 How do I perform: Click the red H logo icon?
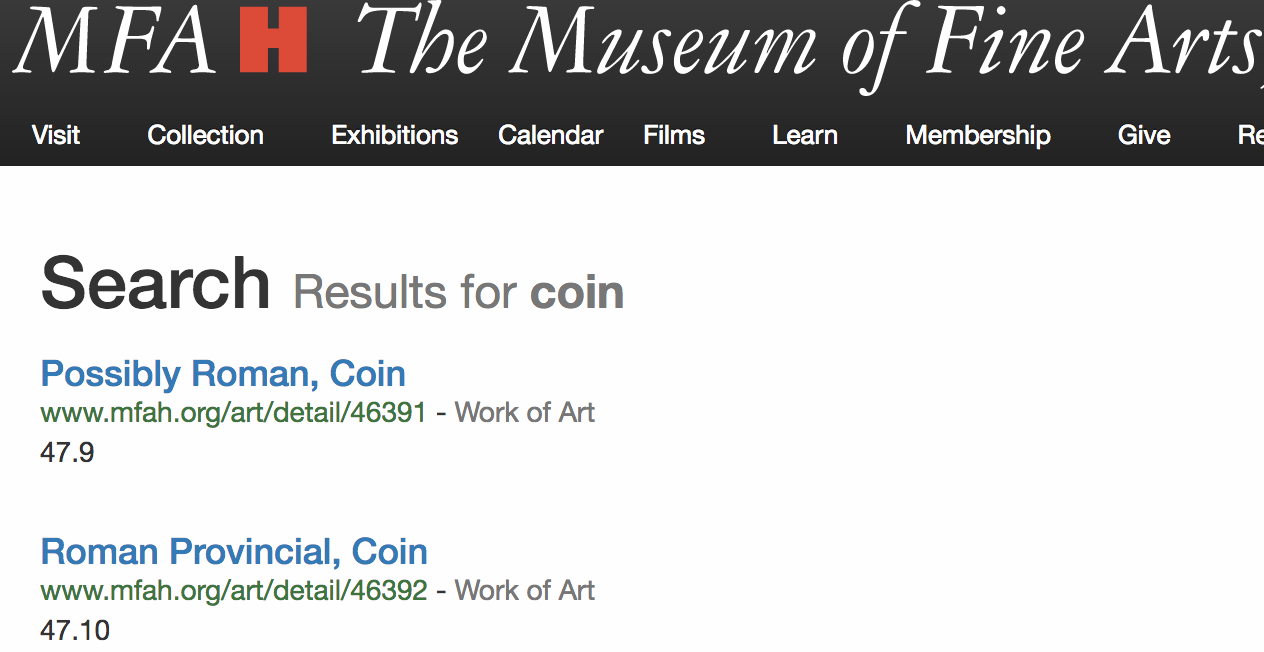273,40
